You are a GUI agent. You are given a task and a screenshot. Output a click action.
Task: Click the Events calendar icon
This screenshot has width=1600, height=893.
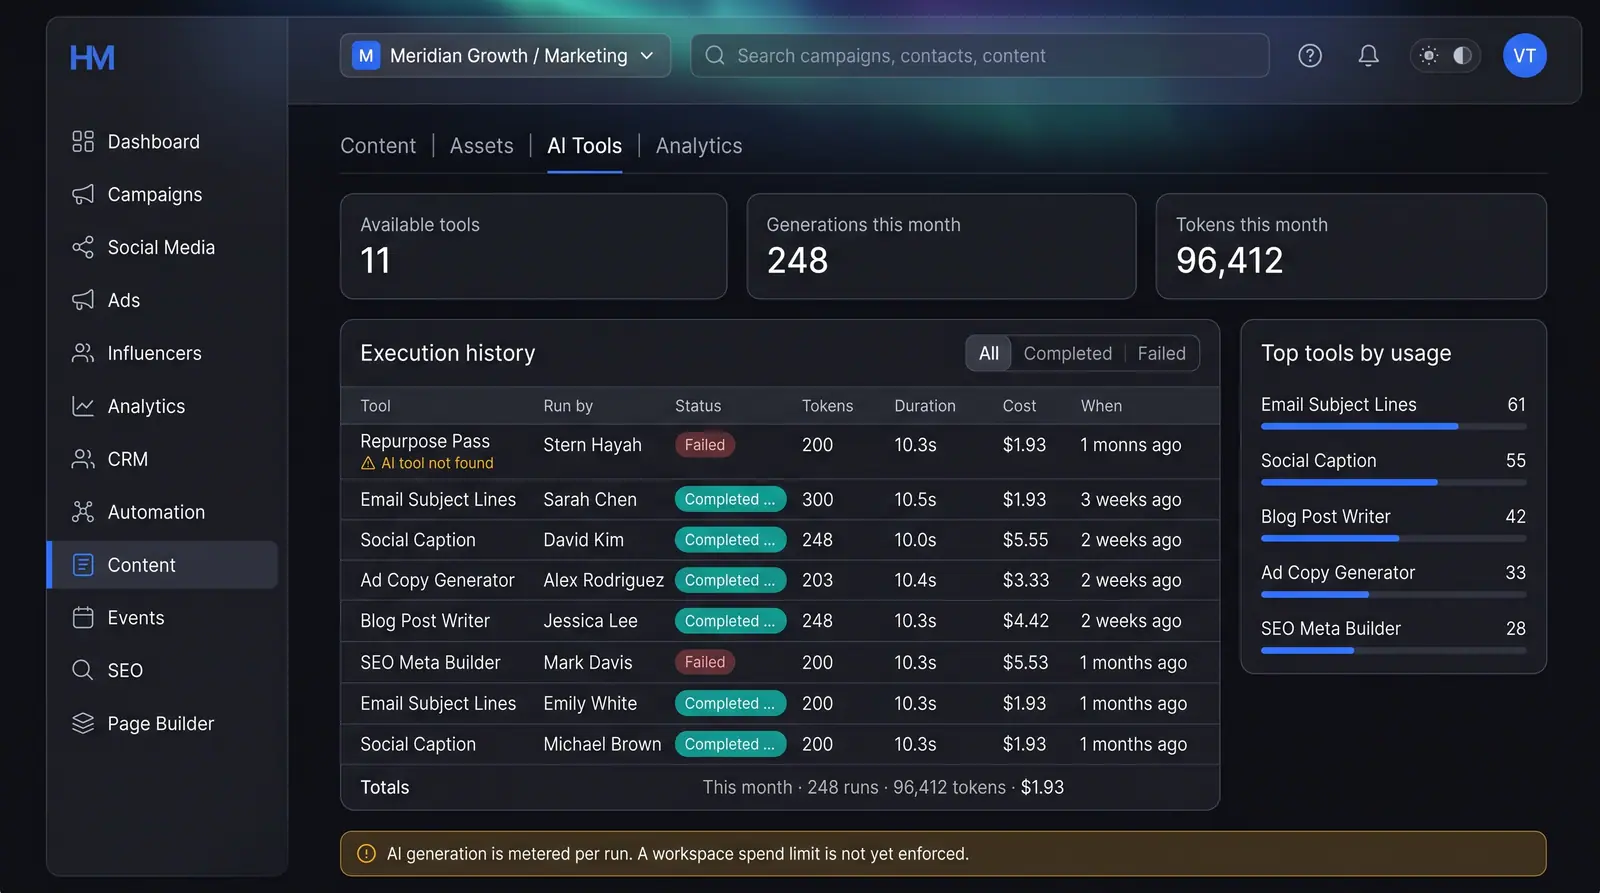pos(83,618)
